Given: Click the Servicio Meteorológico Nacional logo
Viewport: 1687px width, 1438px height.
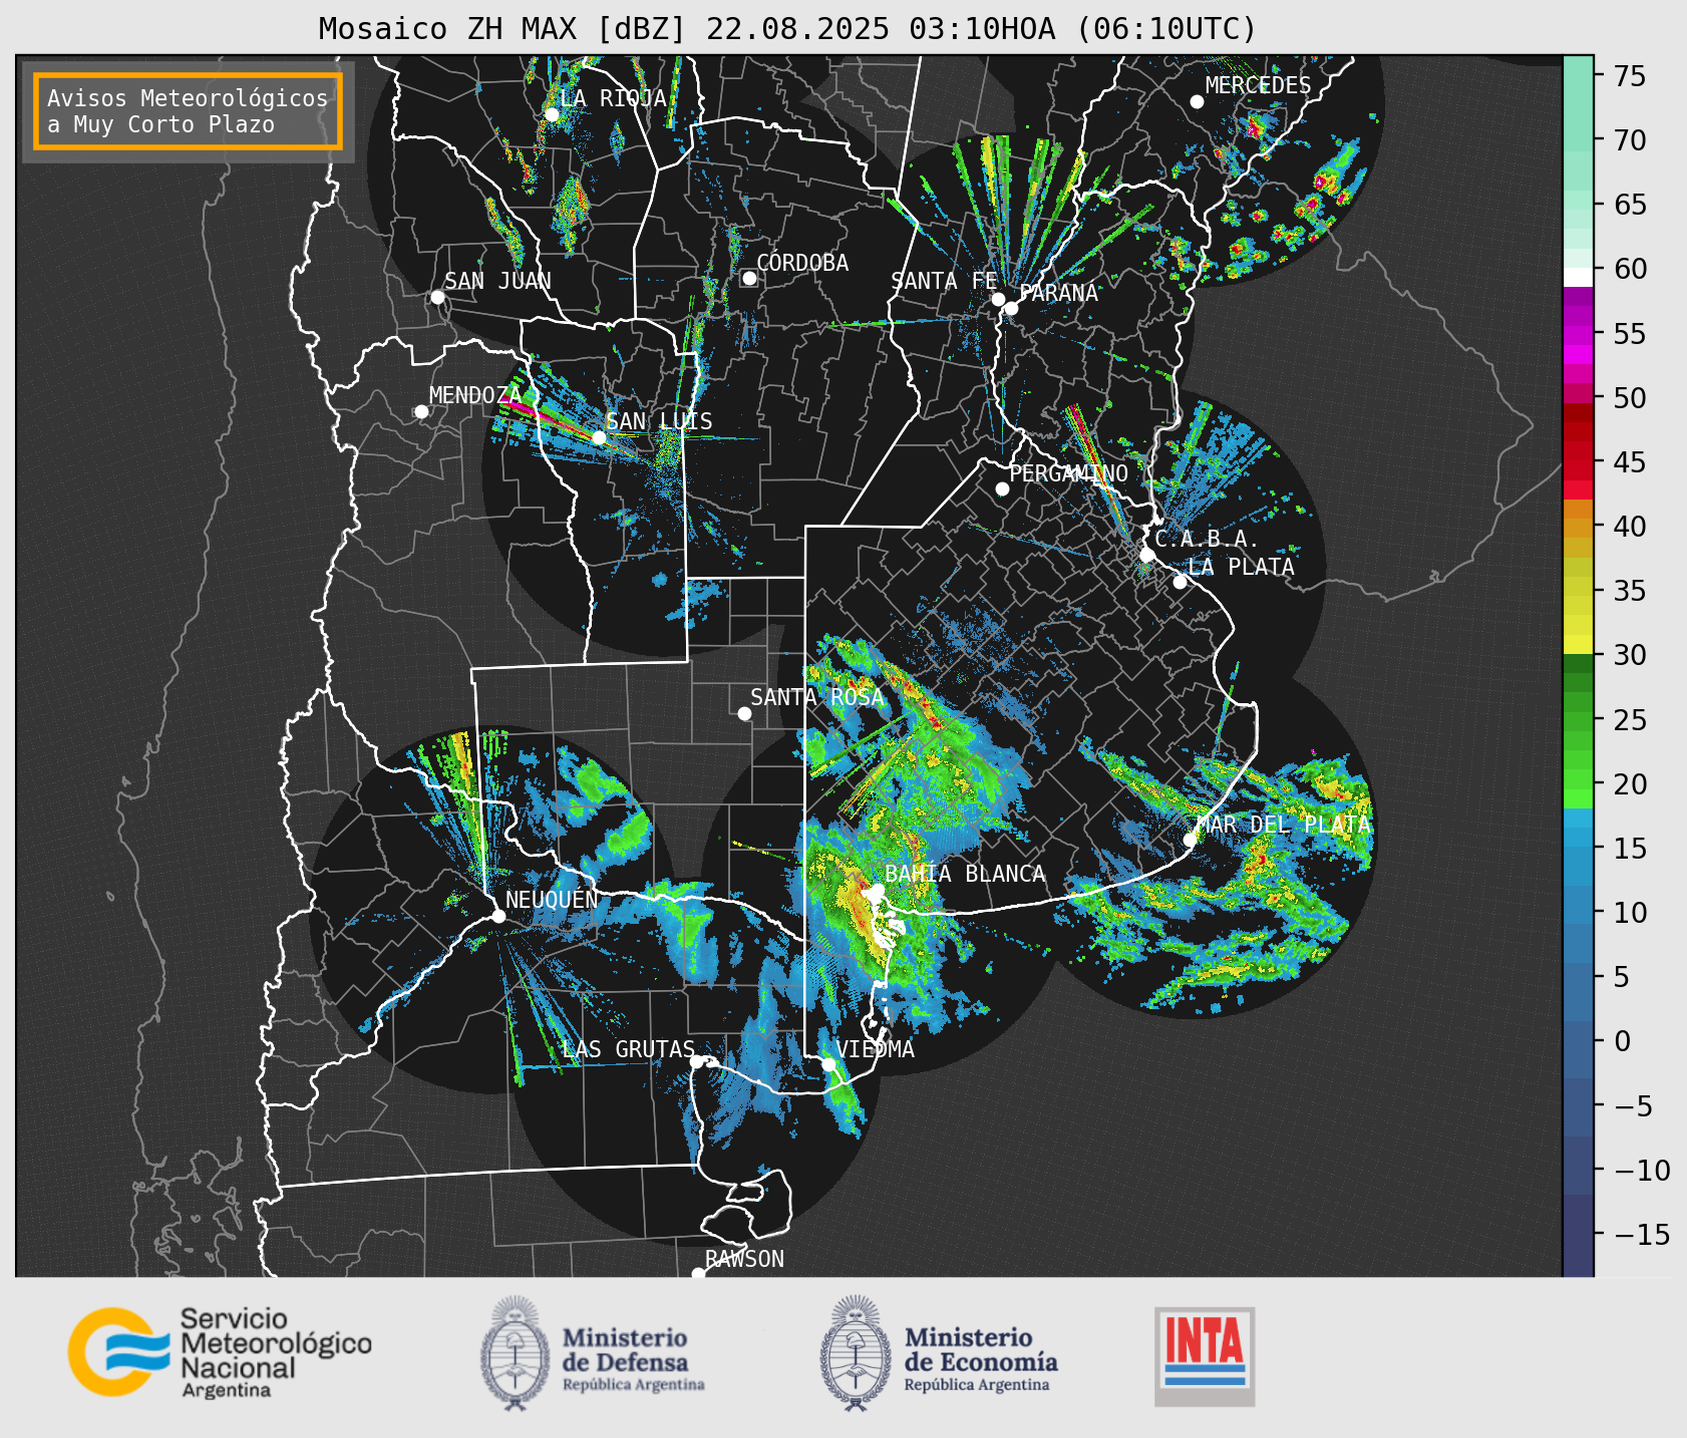Looking at the screenshot, I should tap(219, 1352).
